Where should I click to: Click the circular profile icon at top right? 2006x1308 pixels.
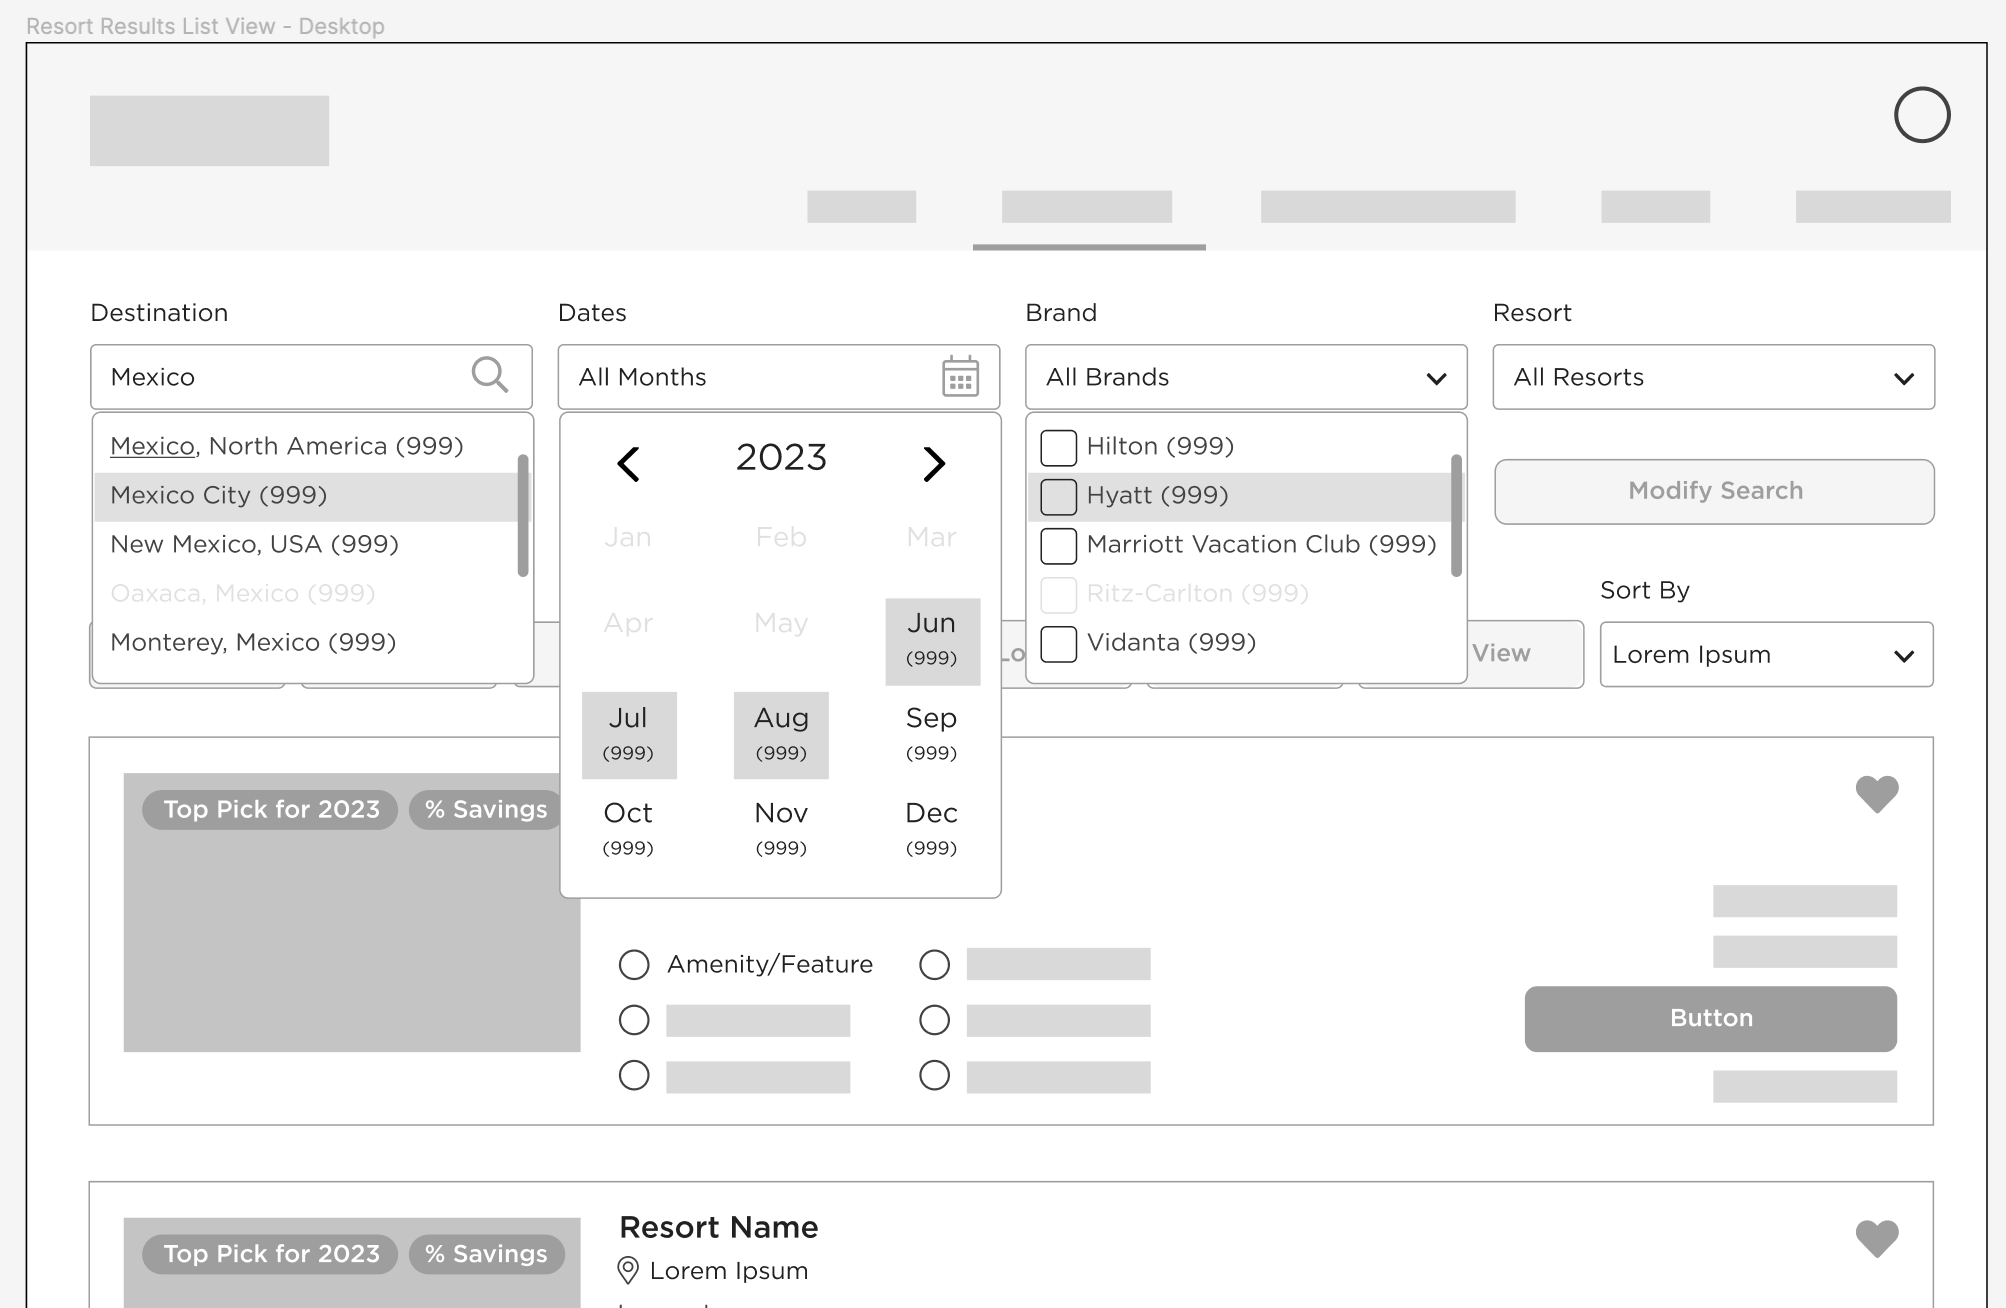pos(1921,115)
